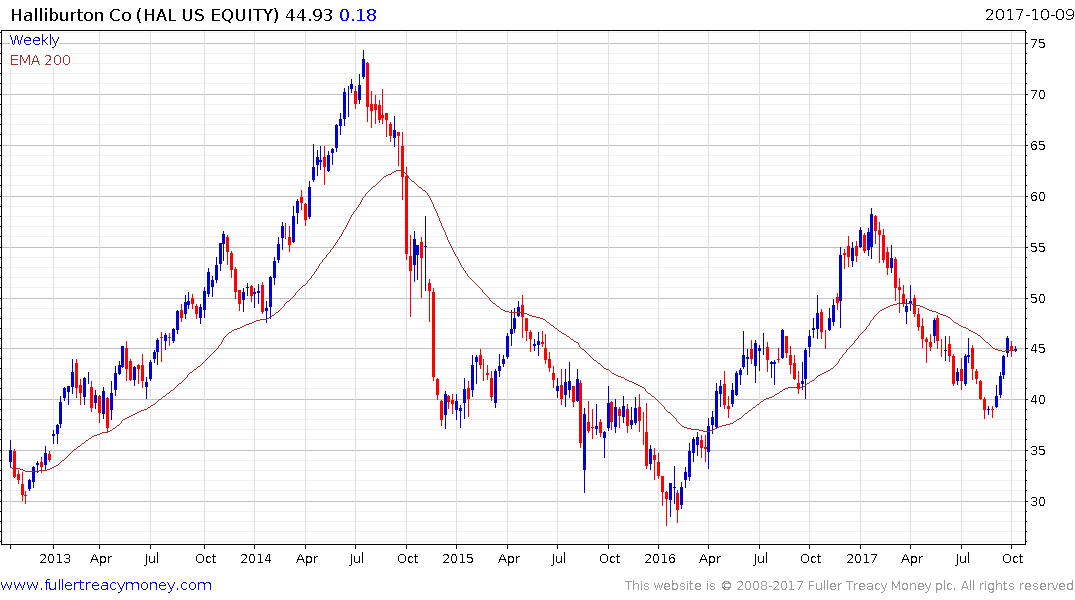Click the 40 price axis label

(1037, 400)
